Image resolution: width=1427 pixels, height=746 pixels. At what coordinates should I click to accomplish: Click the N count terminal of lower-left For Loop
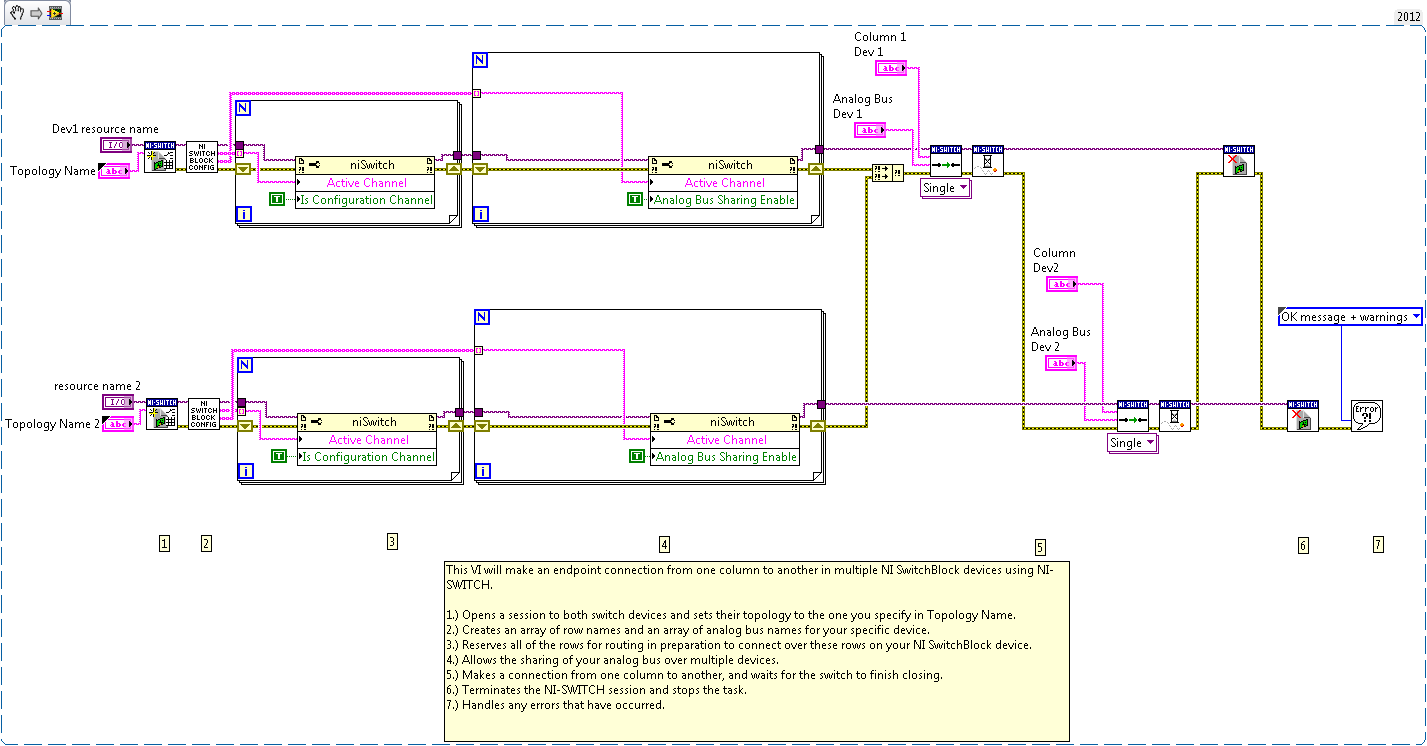[x=246, y=365]
